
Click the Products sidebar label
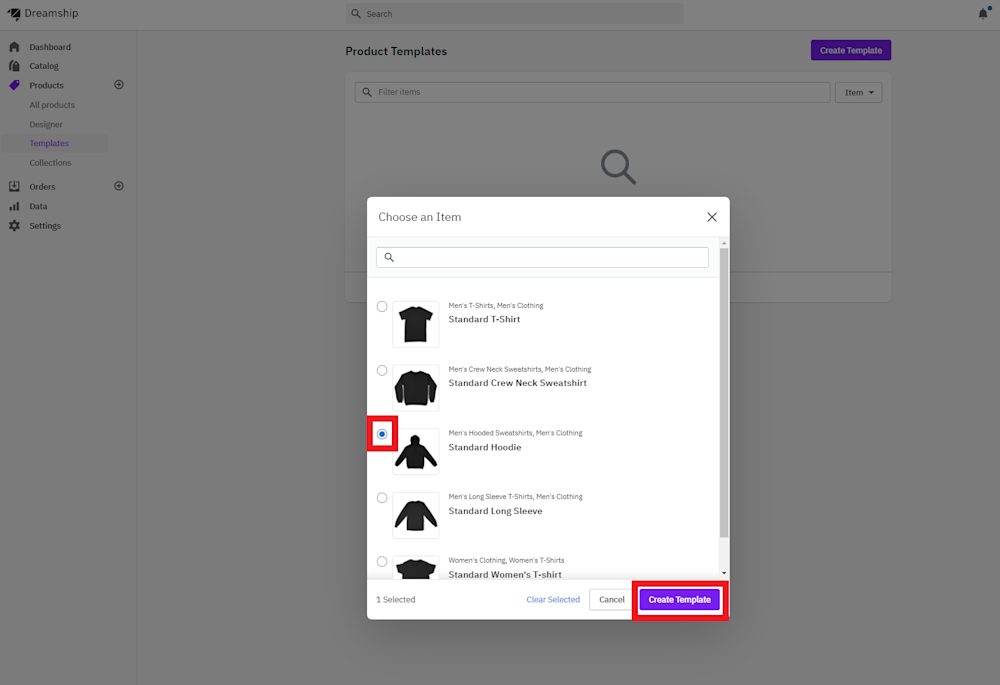46,85
